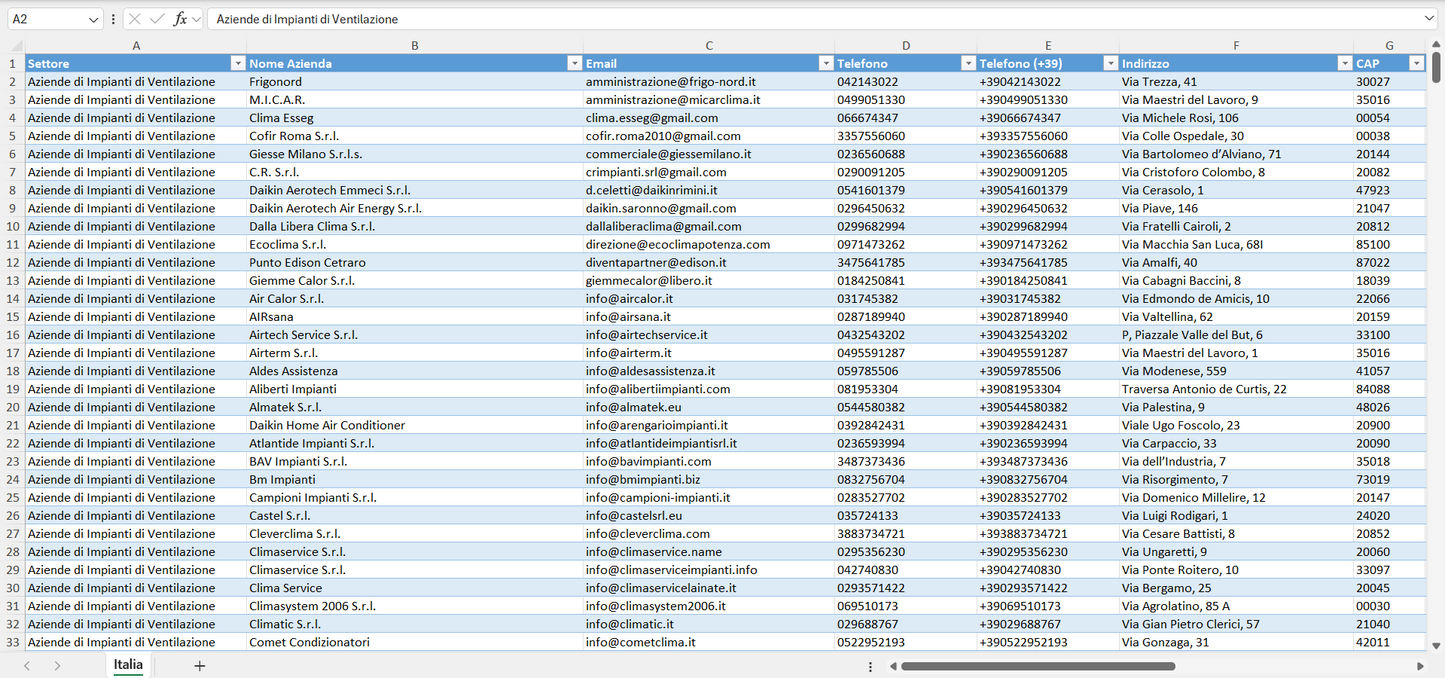Select the Frigonord cell
This screenshot has width=1445, height=678.
click(415, 82)
